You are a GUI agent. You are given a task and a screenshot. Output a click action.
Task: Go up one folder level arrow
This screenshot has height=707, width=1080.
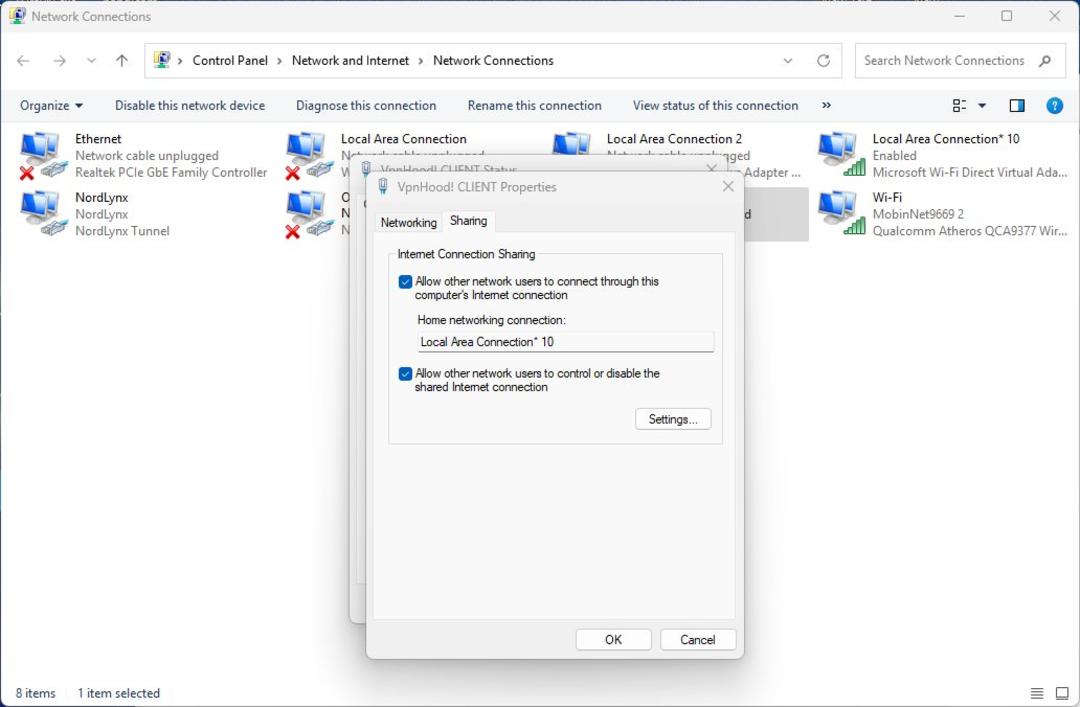122,61
